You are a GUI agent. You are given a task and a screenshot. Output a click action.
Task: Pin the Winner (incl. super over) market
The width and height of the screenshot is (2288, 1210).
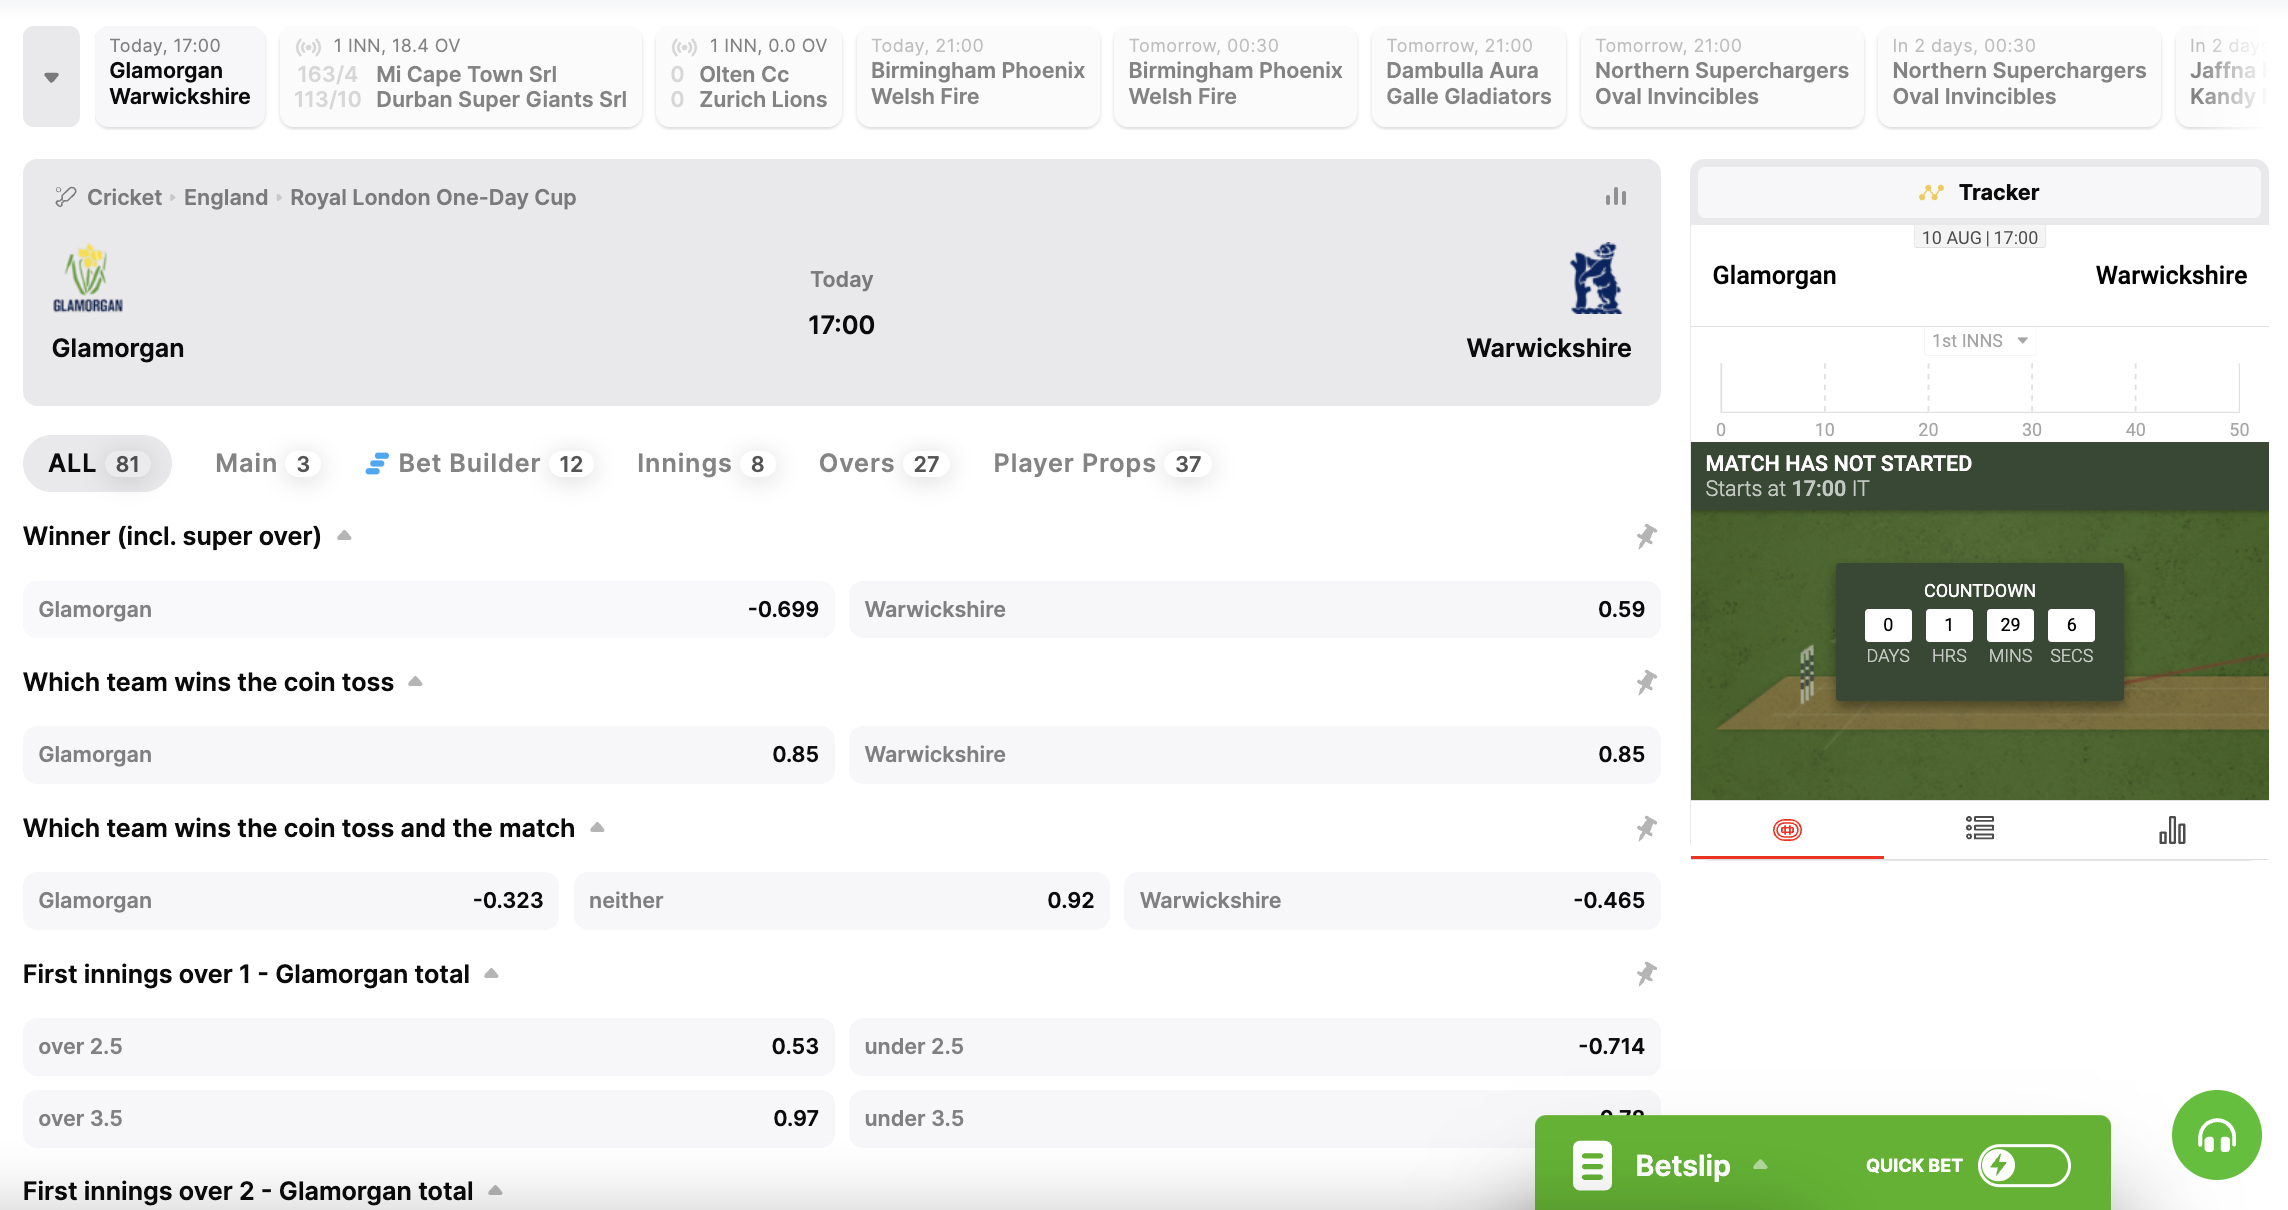coord(1646,536)
